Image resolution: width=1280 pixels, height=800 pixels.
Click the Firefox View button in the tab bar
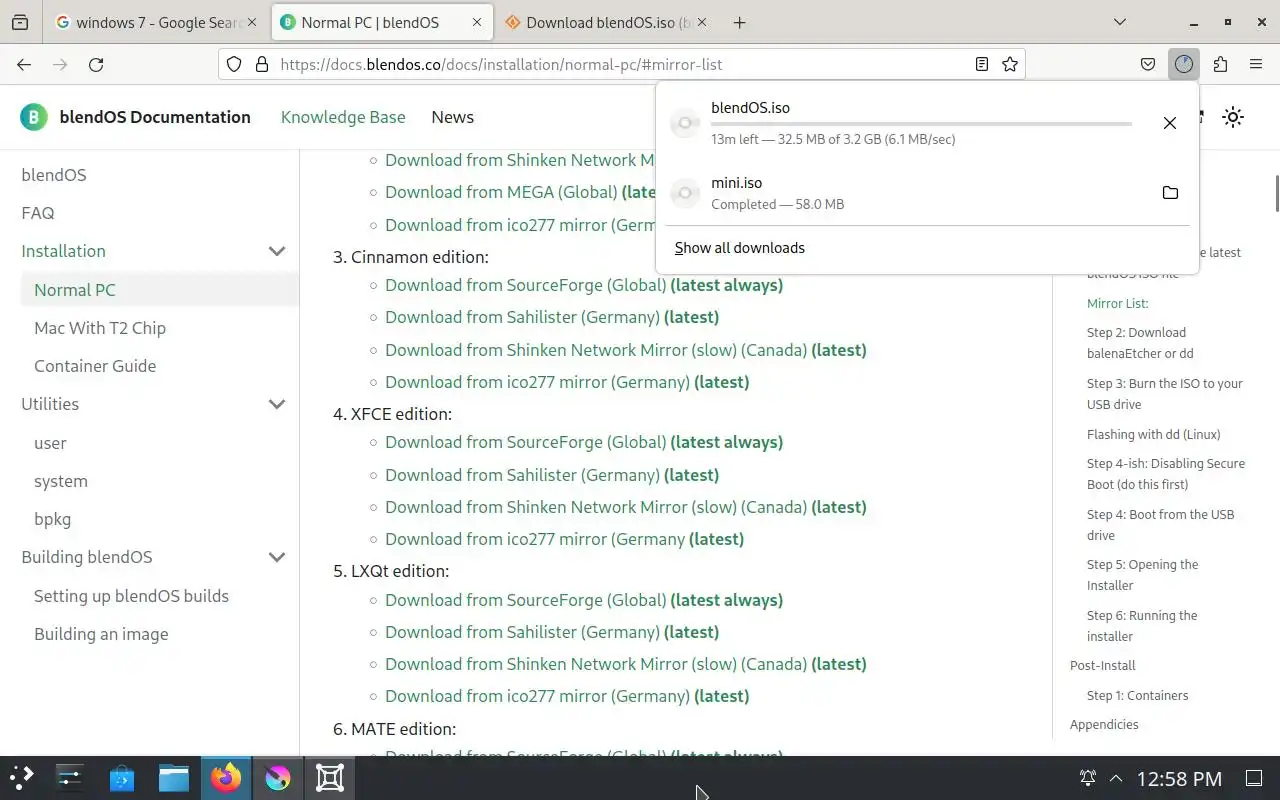(x=20, y=22)
